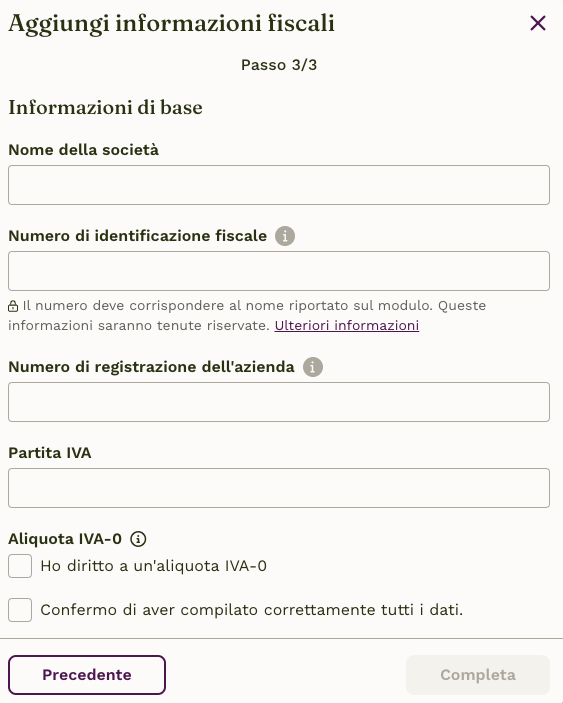Click the Passo 3/3 step indicator
Screen dimensions: 563x703
click(x=279, y=65)
